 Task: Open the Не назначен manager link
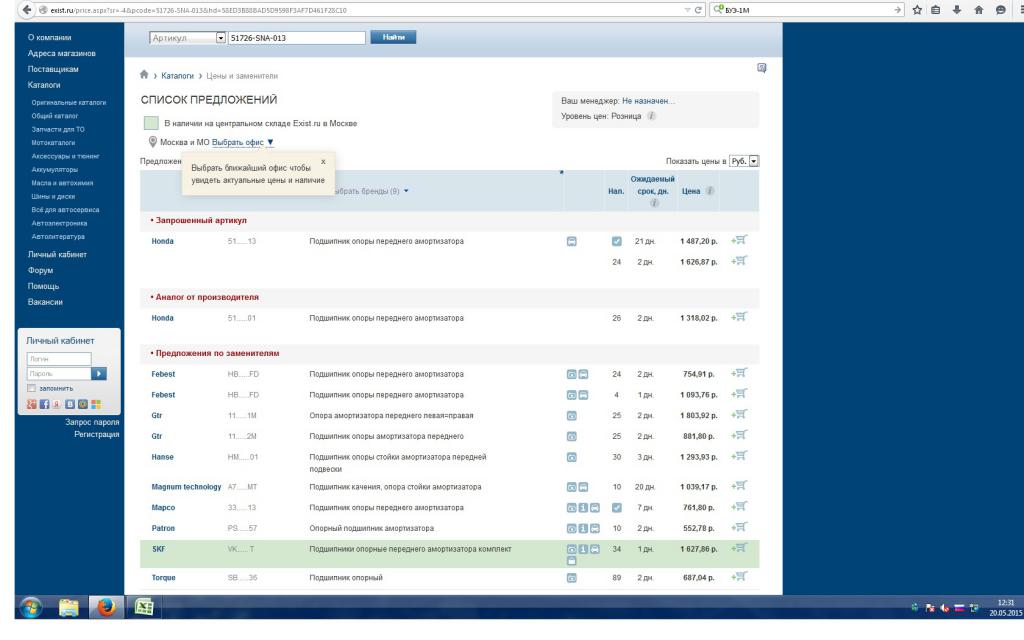click(648, 101)
